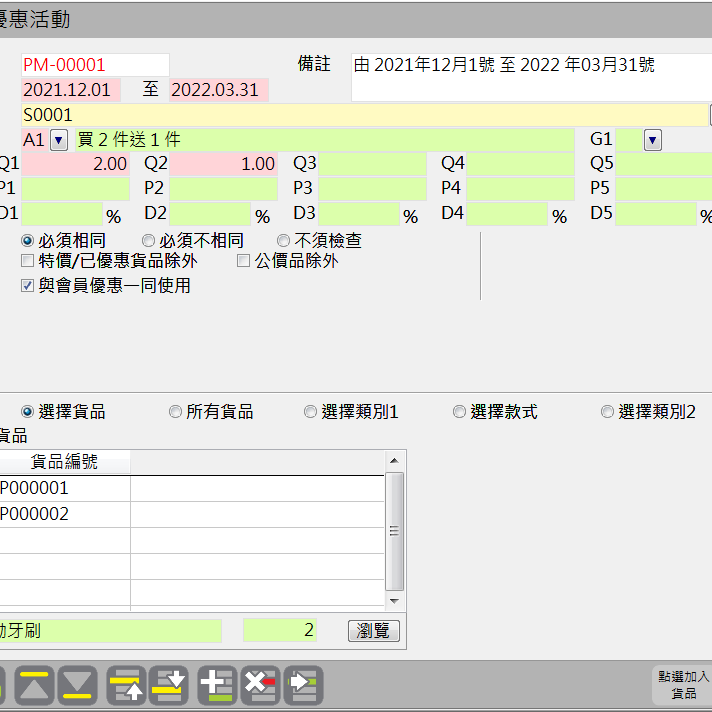Uncheck 與會員優惠一同使用 checkbox
Screen dimensions: 712x712
click(28, 286)
